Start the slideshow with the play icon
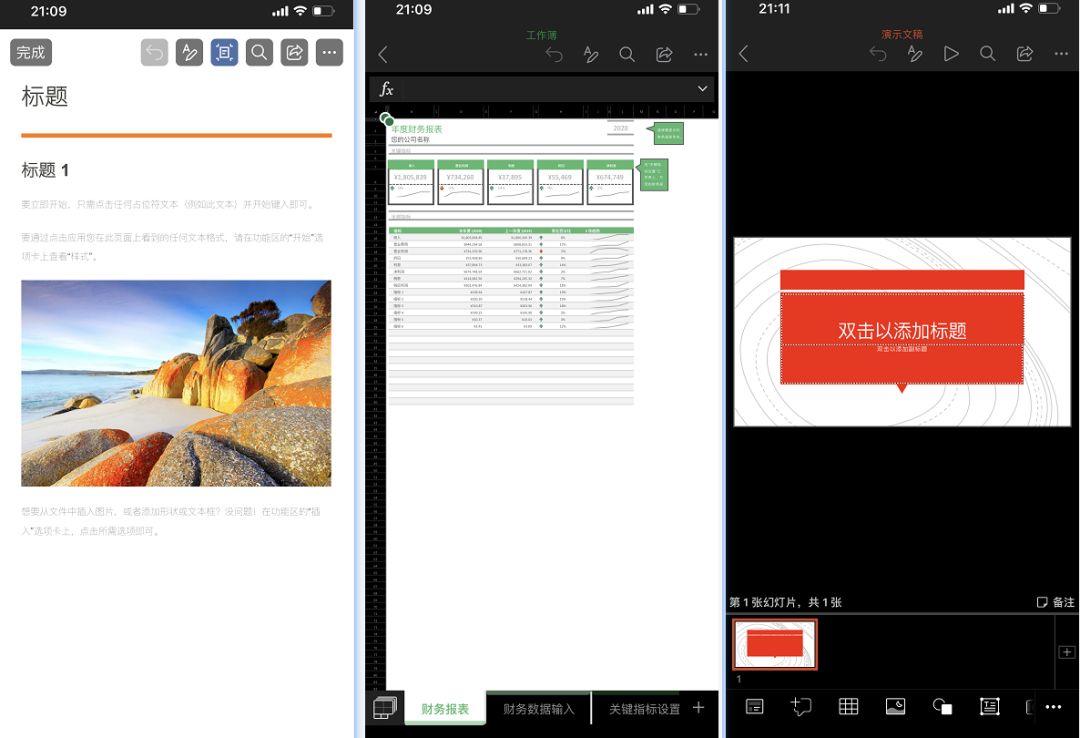The image size is (1080, 738). click(x=951, y=54)
